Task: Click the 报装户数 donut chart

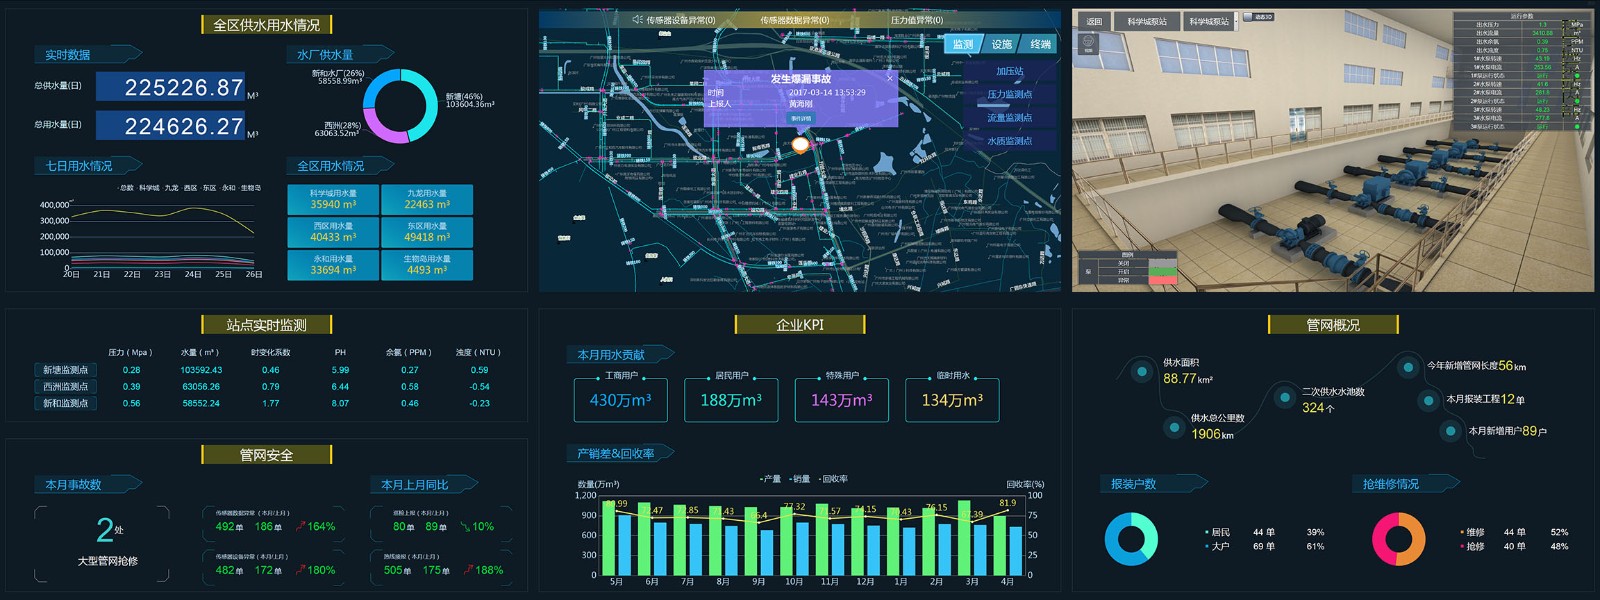Action: click(1131, 539)
